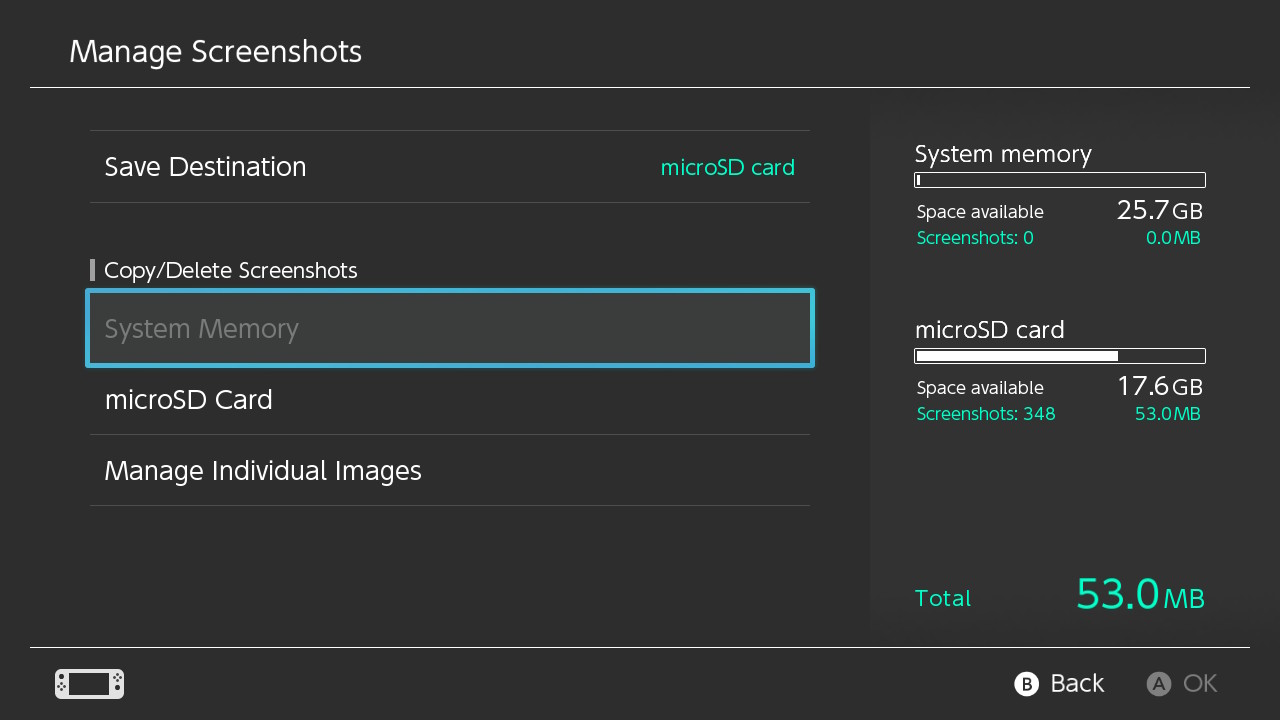The image size is (1280, 720).
Task: Click the handheld controller icon
Action: [89, 684]
